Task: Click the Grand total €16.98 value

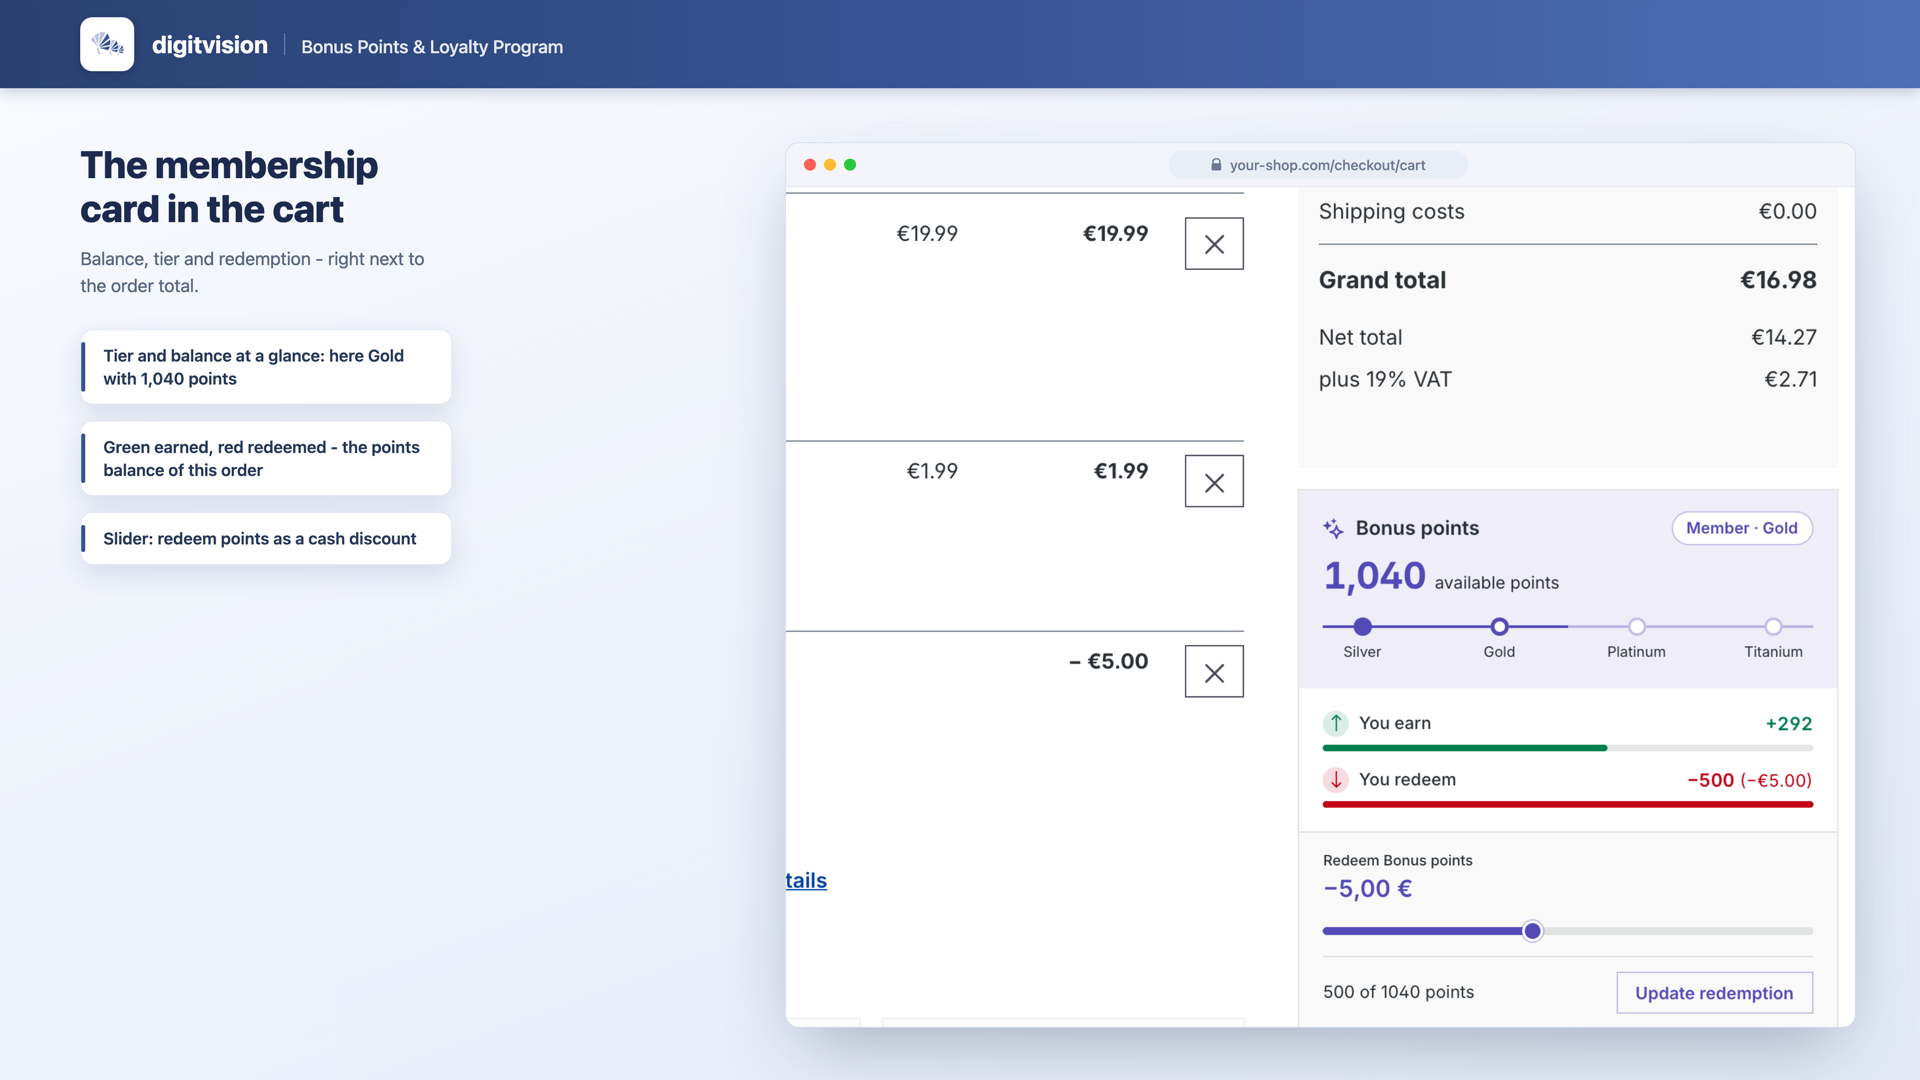Action: click(x=1778, y=280)
